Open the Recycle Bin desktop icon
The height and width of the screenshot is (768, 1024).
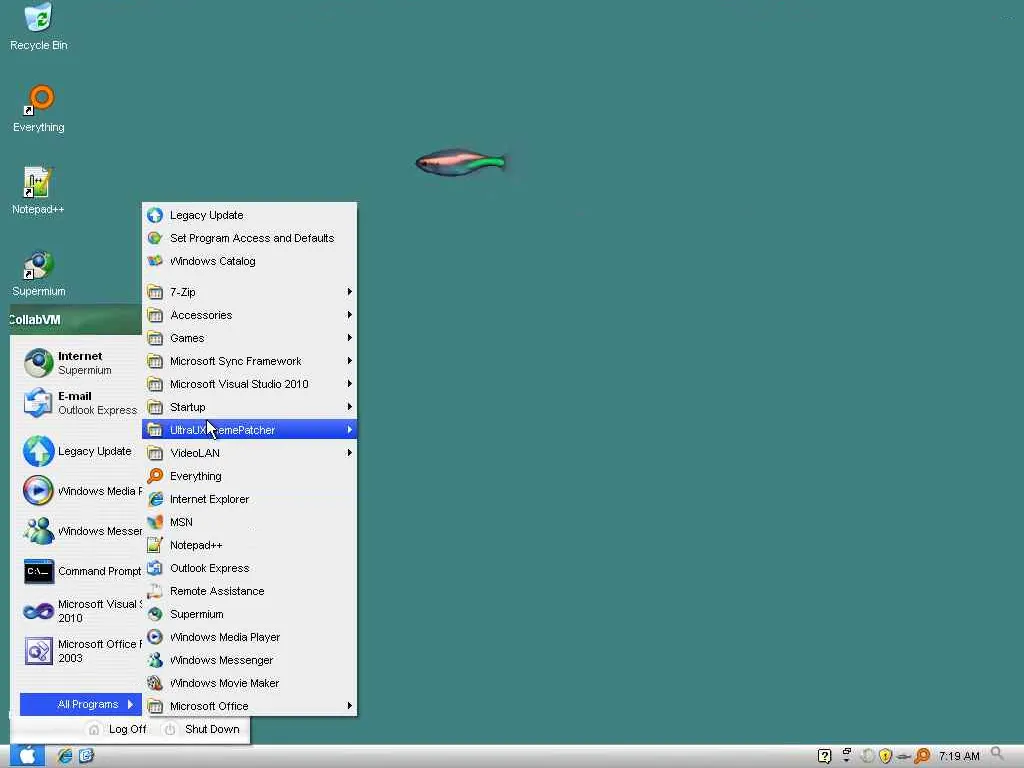[x=39, y=26]
